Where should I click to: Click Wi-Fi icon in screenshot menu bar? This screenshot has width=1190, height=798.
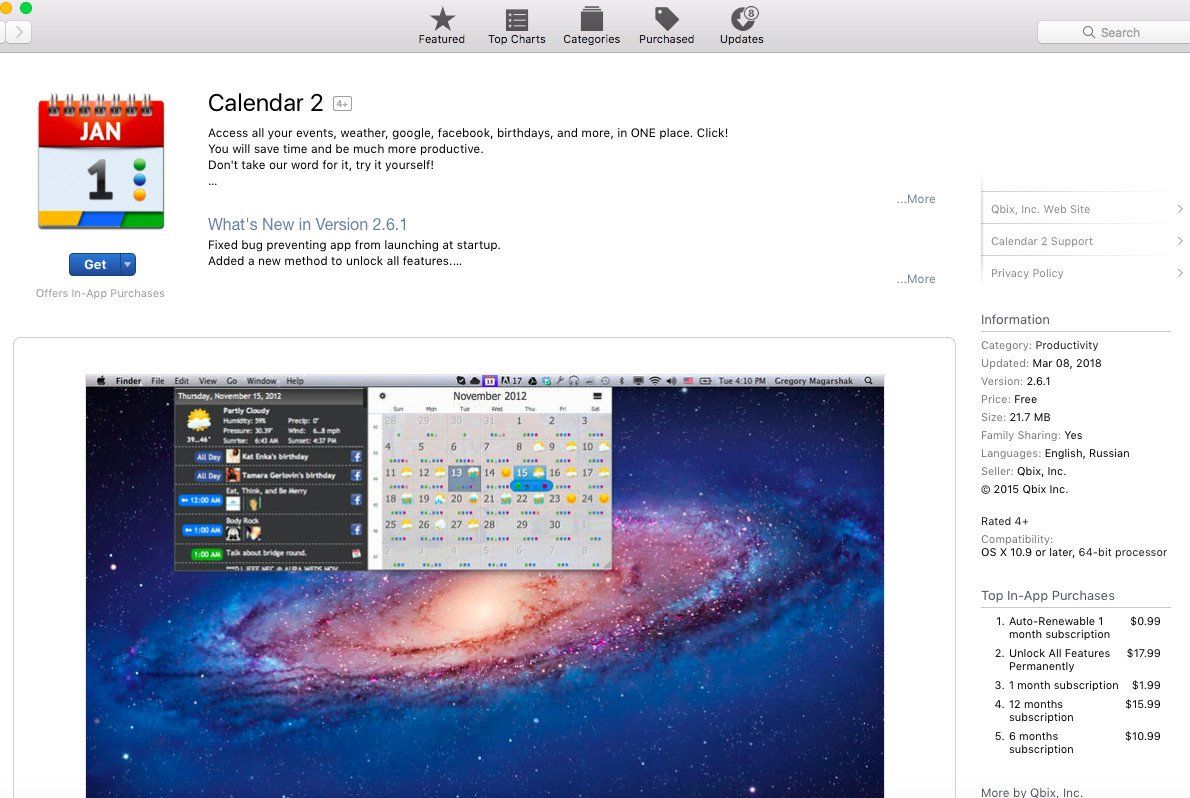click(x=654, y=380)
